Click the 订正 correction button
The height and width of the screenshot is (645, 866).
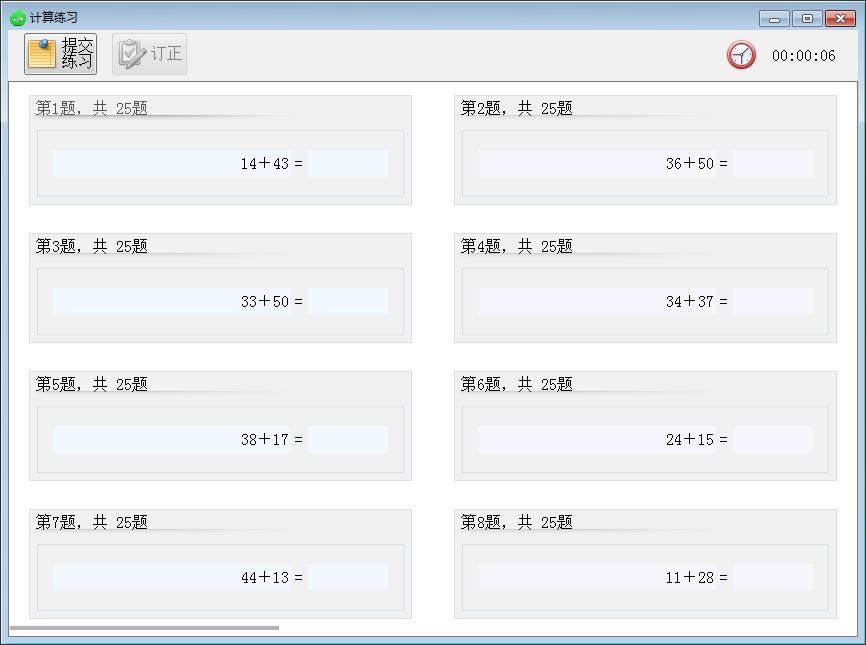tap(149, 54)
